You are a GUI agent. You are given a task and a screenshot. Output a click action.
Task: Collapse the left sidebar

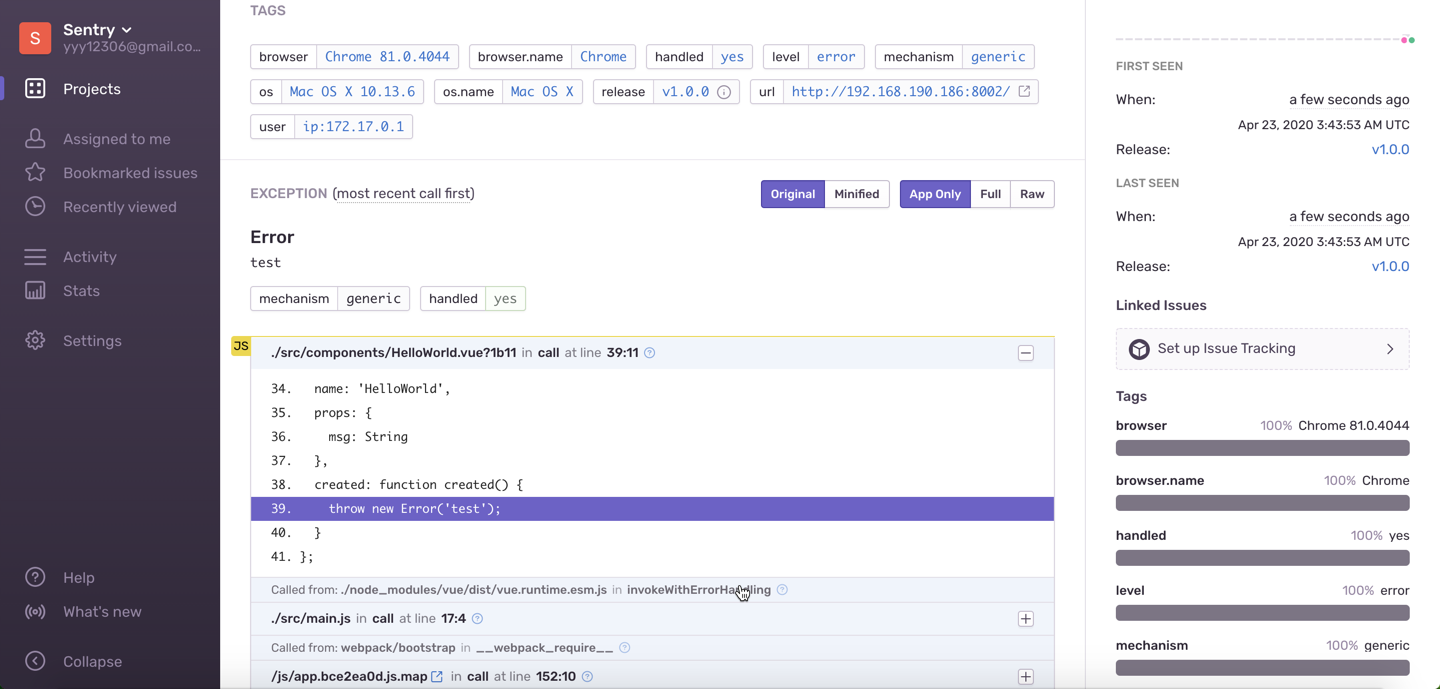(x=92, y=662)
